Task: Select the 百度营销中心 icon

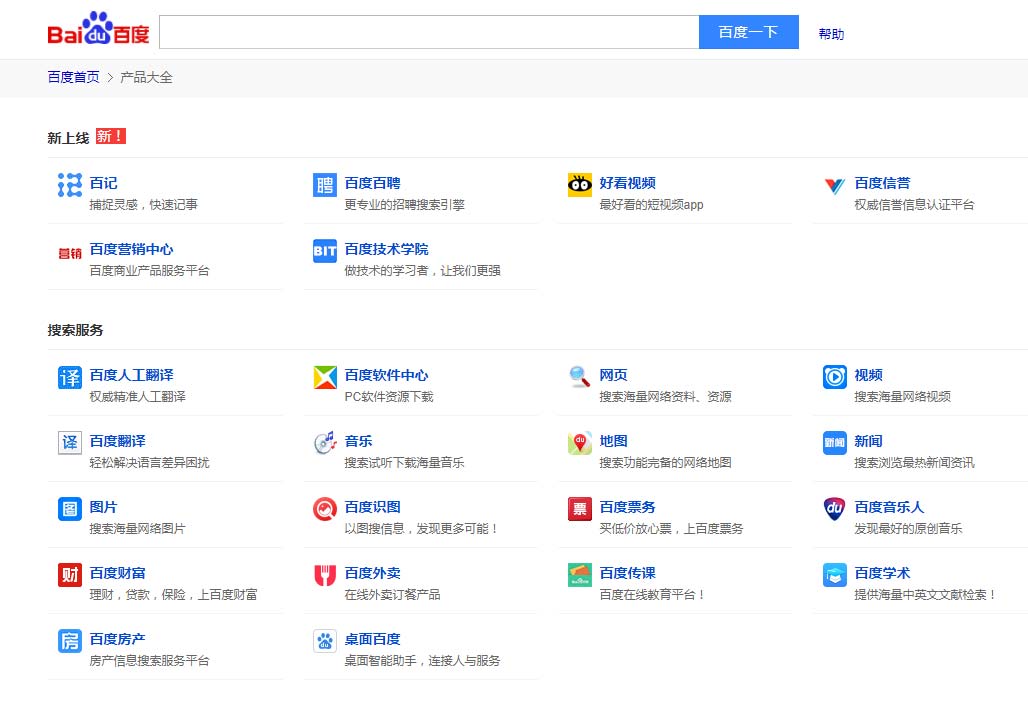Action: click(x=70, y=252)
